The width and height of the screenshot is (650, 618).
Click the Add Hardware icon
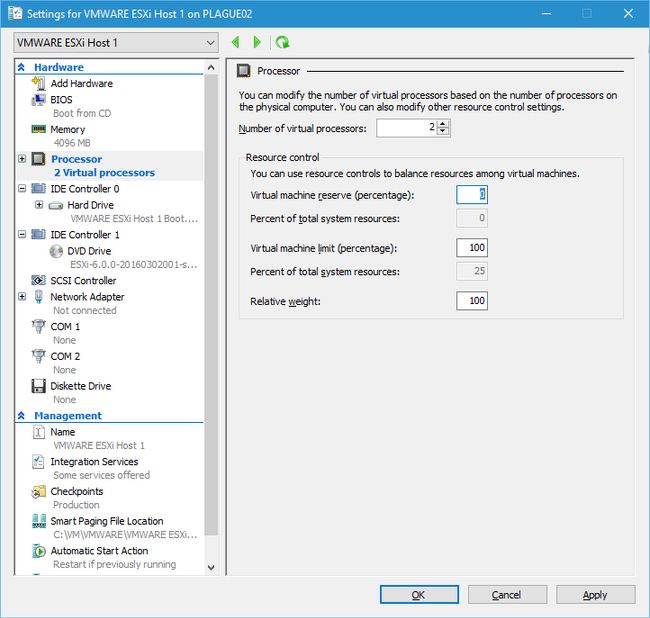tap(39, 83)
